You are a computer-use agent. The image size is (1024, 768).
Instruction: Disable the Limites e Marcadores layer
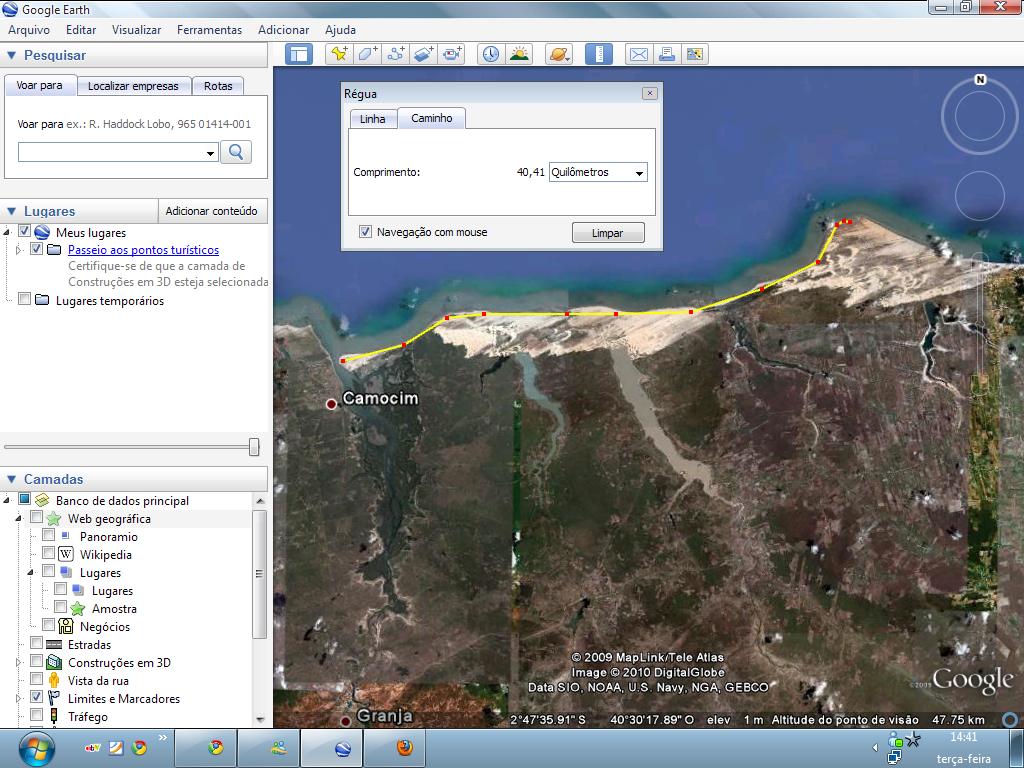click(x=37, y=698)
